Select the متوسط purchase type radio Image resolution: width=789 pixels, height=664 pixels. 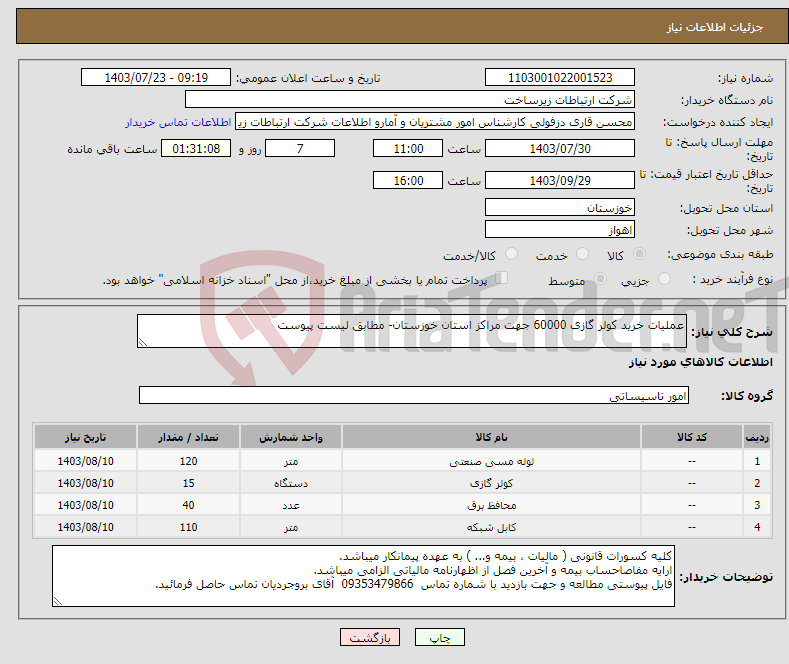pos(600,279)
